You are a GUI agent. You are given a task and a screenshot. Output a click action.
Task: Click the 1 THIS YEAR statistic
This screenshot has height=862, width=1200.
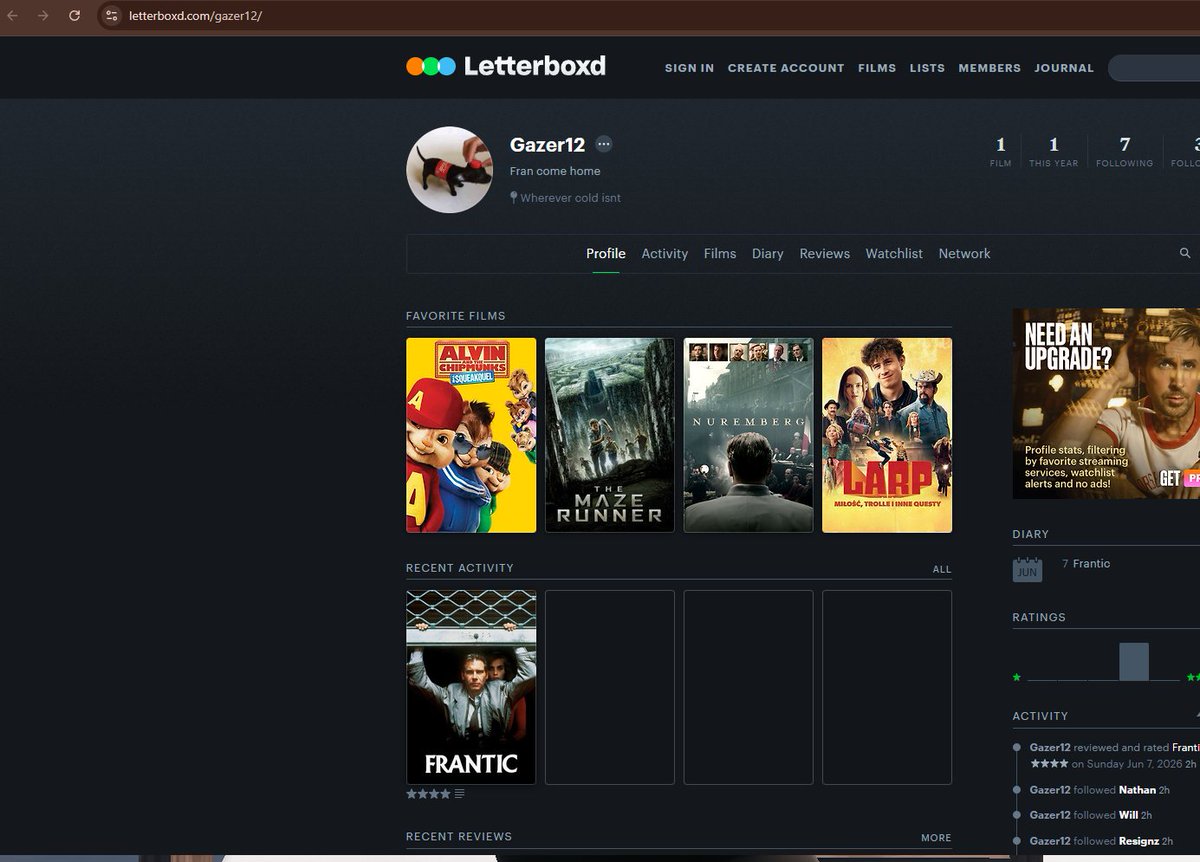tap(1054, 152)
